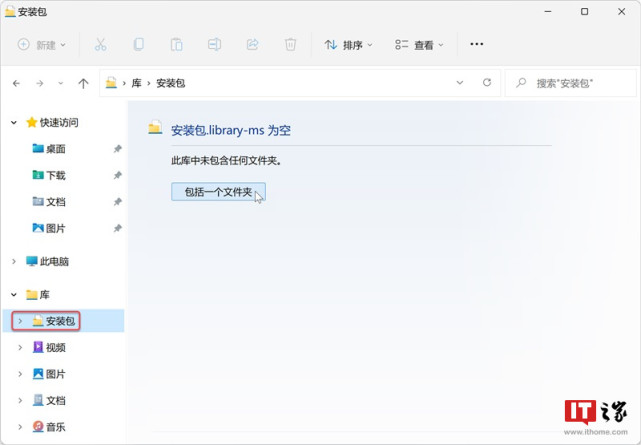Click the 此库中未包含任何文件夹 message text
This screenshot has height=445, width=641.
pyautogui.click(x=226, y=161)
